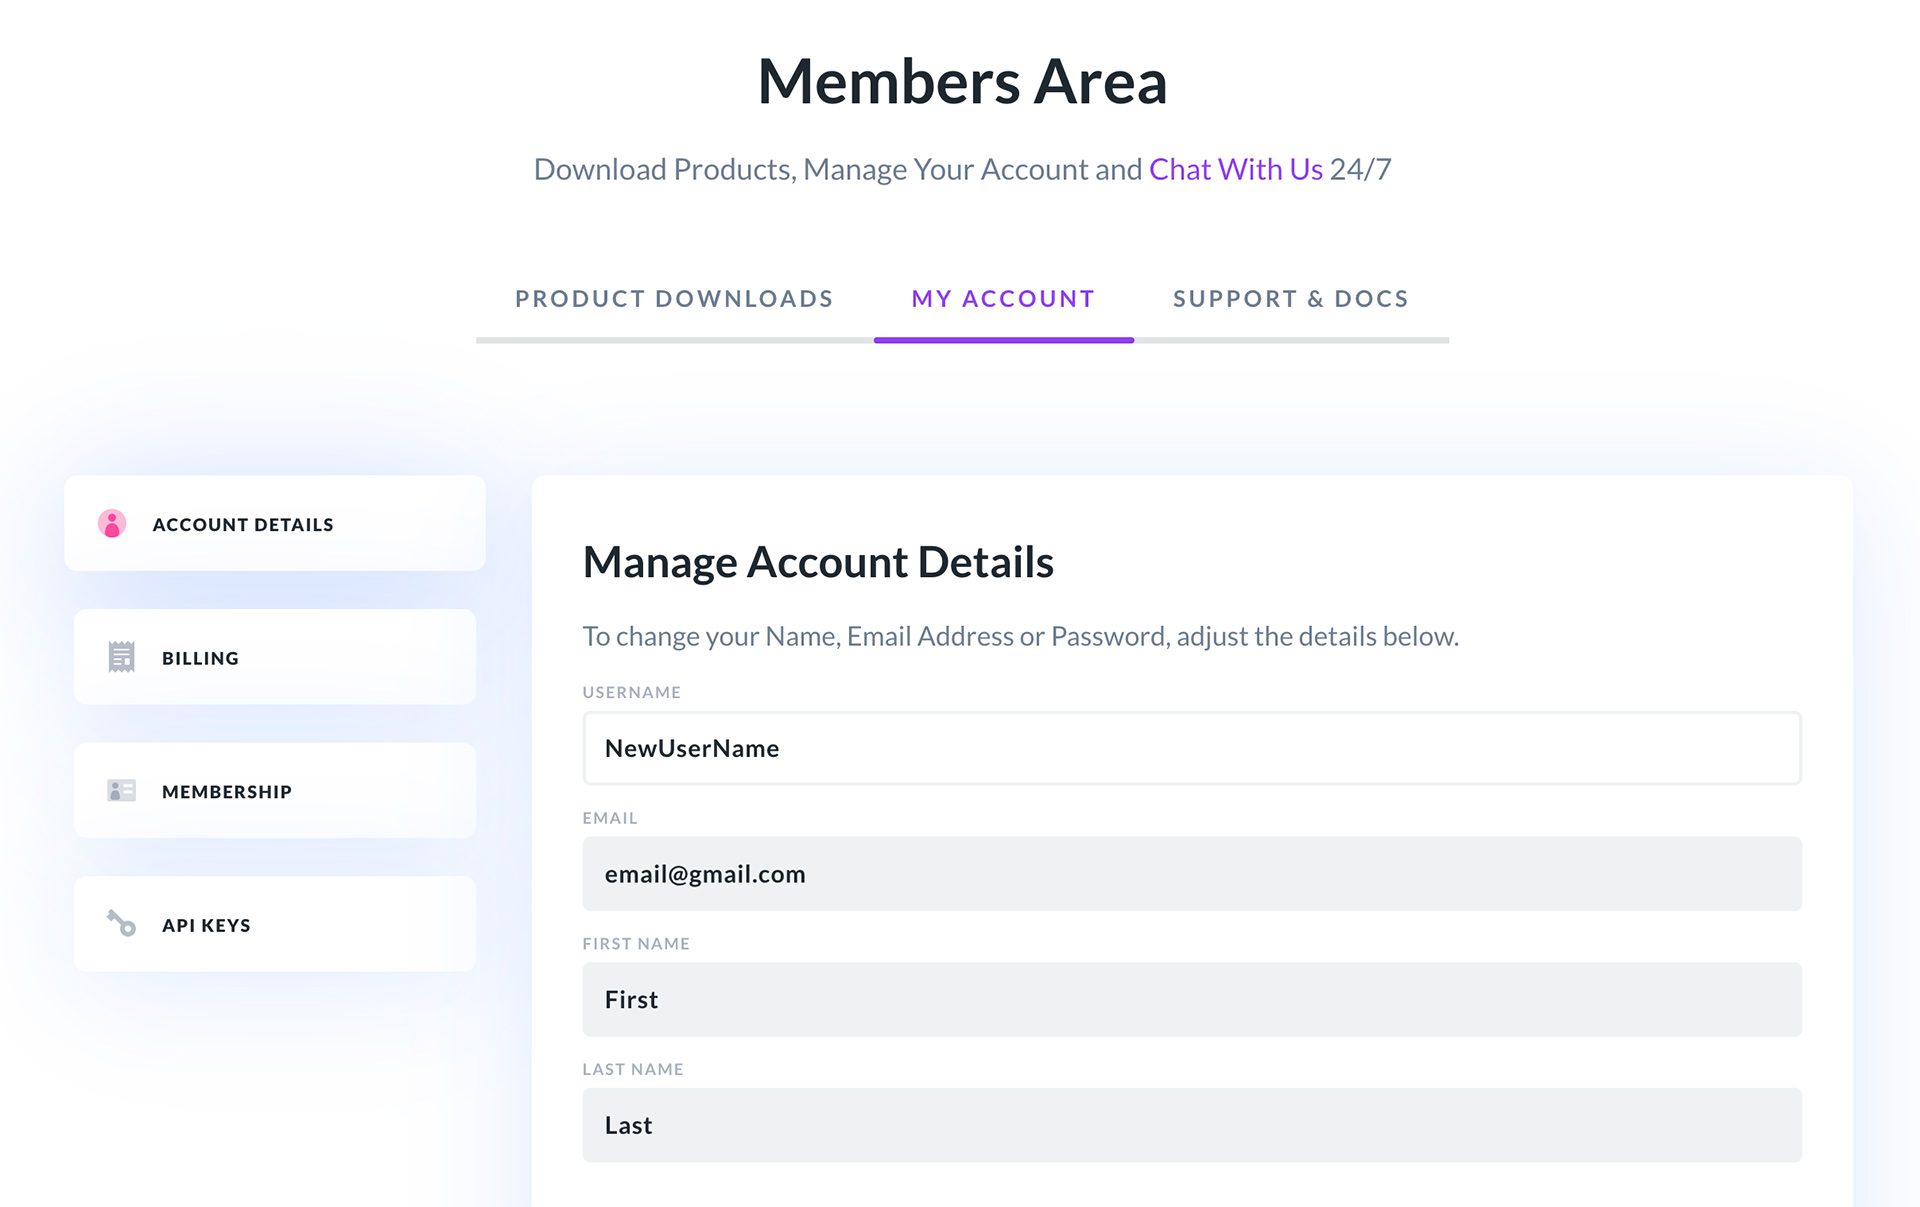Click the Membership ID card icon
Screen dimensions: 1920x1207
coord(121,791)
